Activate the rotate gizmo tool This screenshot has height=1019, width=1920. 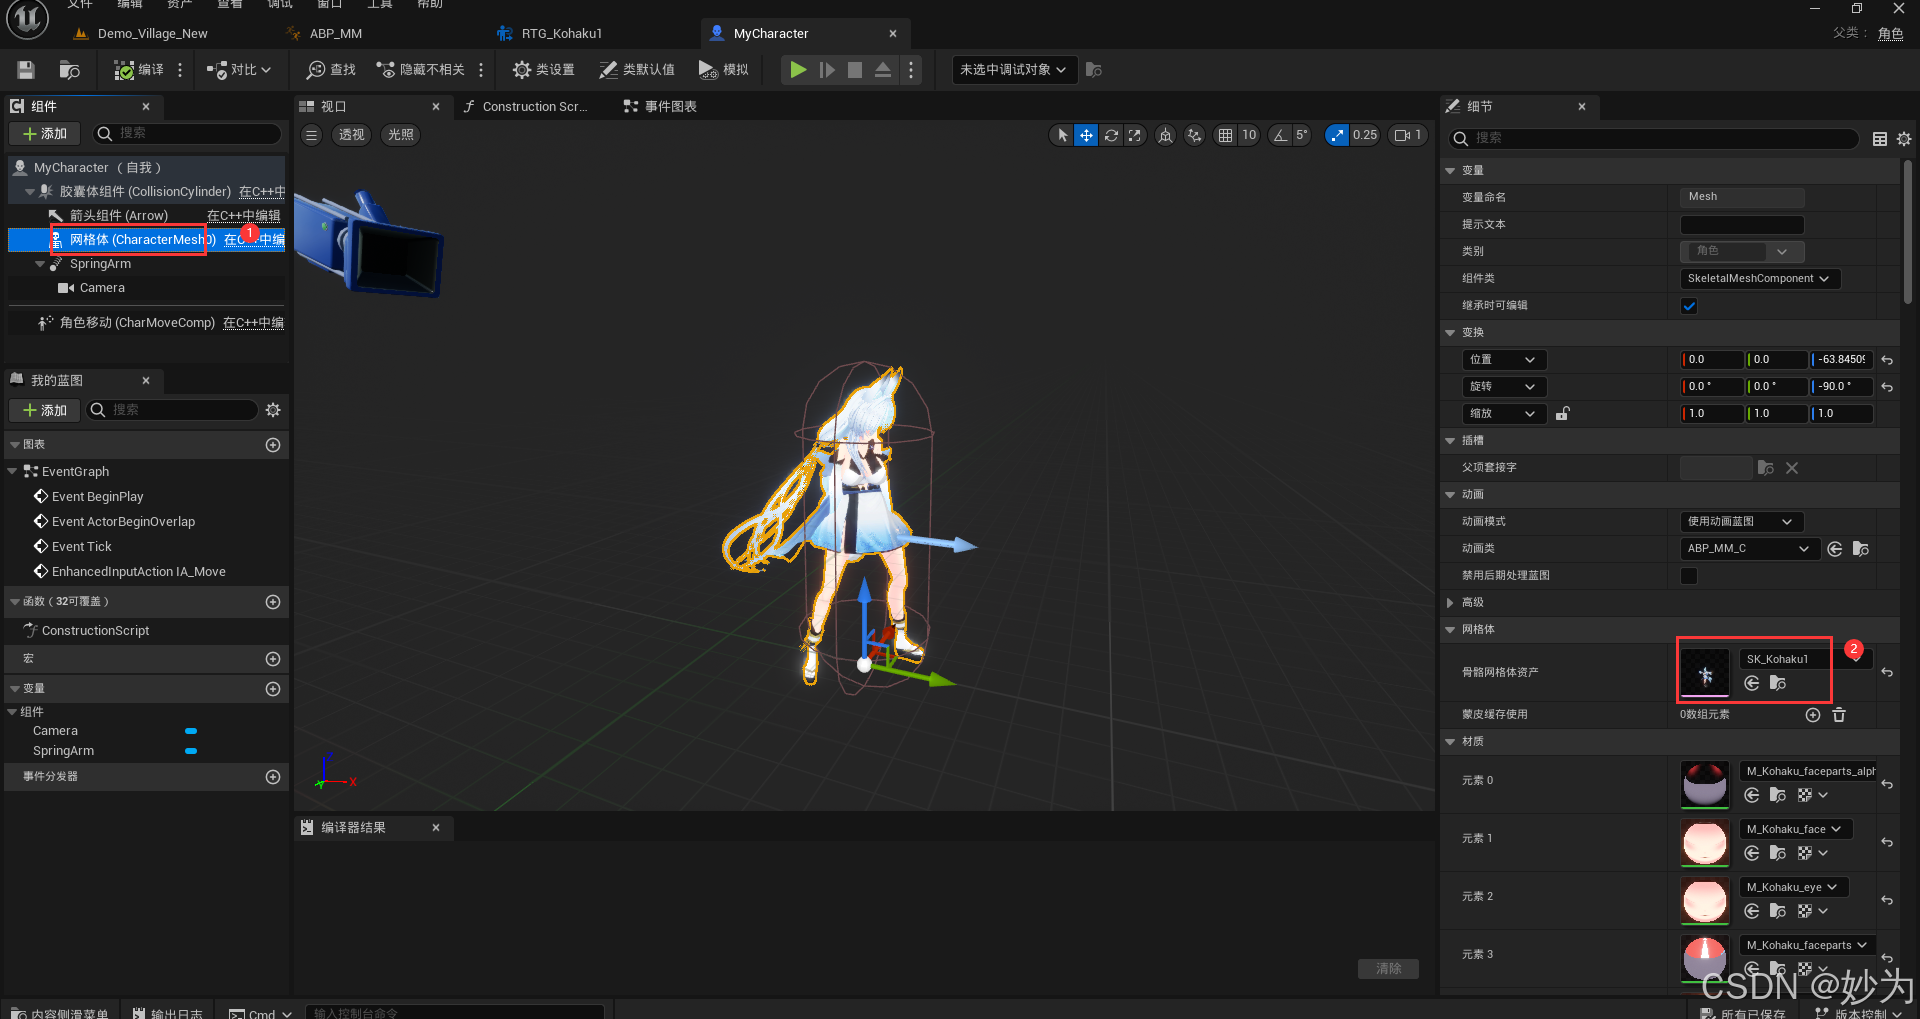coord(1111,135)
